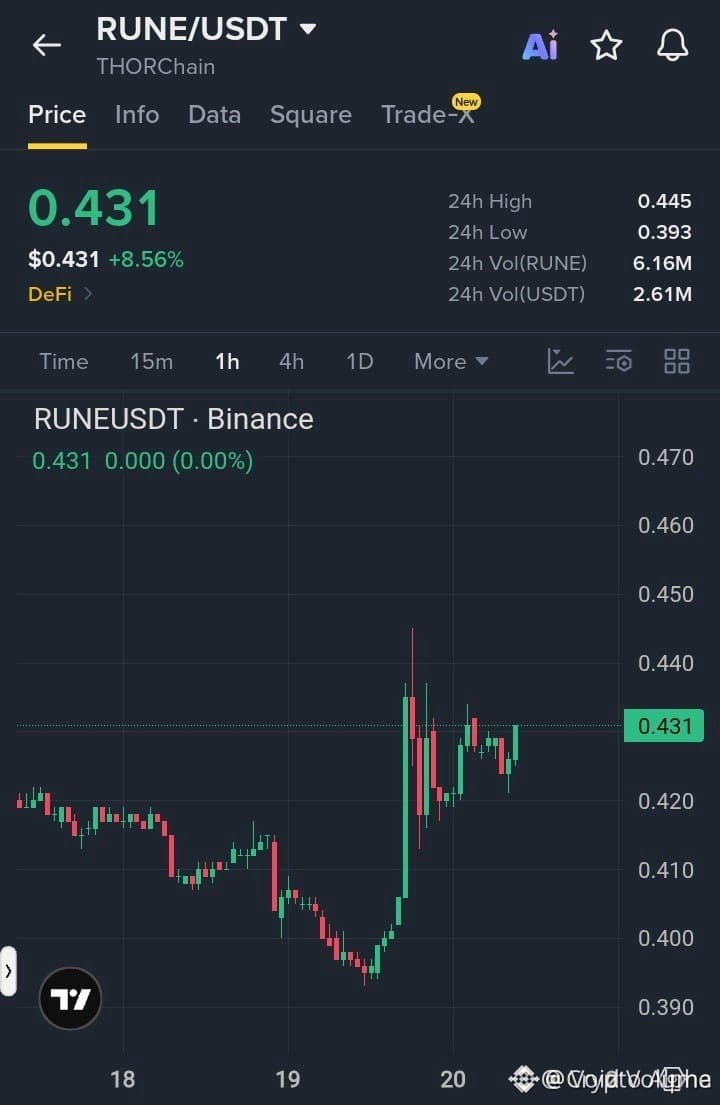This screenshot has width=720, height=1105.
Task: Tap the TradingView logo badge
Action: tap(70, 998)
